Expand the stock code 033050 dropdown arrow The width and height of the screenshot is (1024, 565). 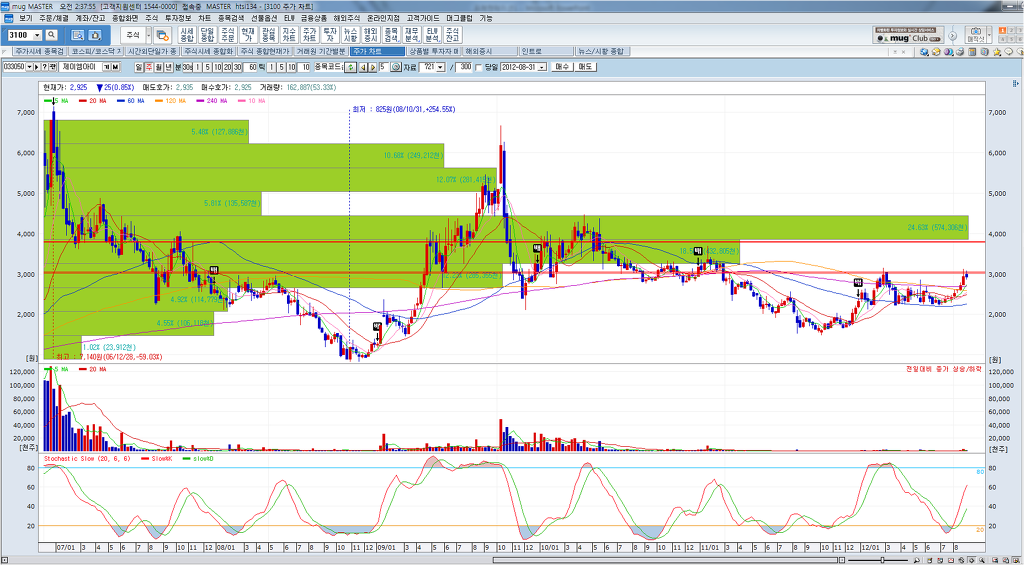tap(29, 67)
